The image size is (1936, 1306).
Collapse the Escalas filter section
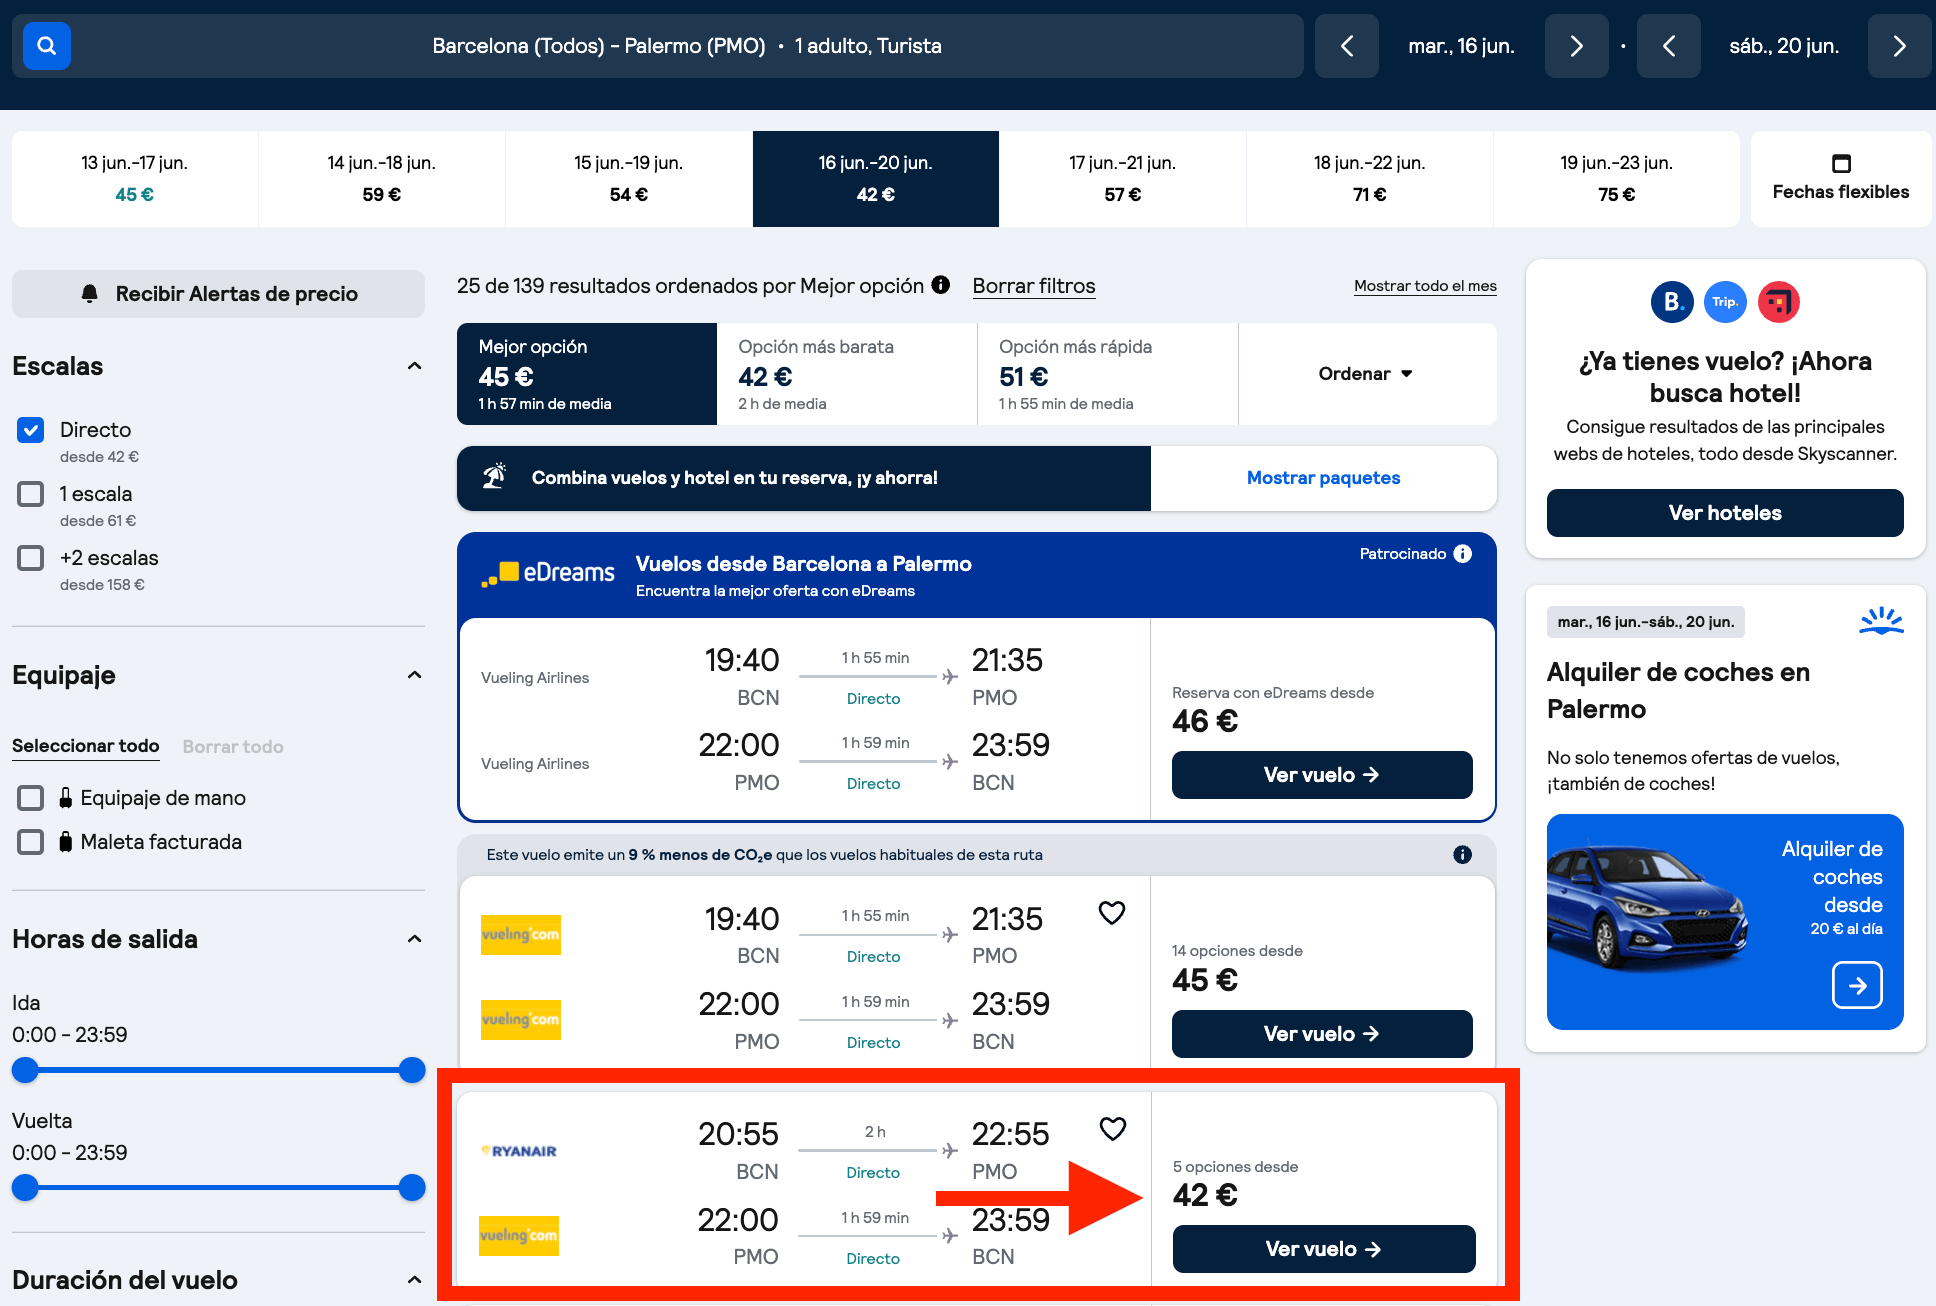[x=414, y=366]
